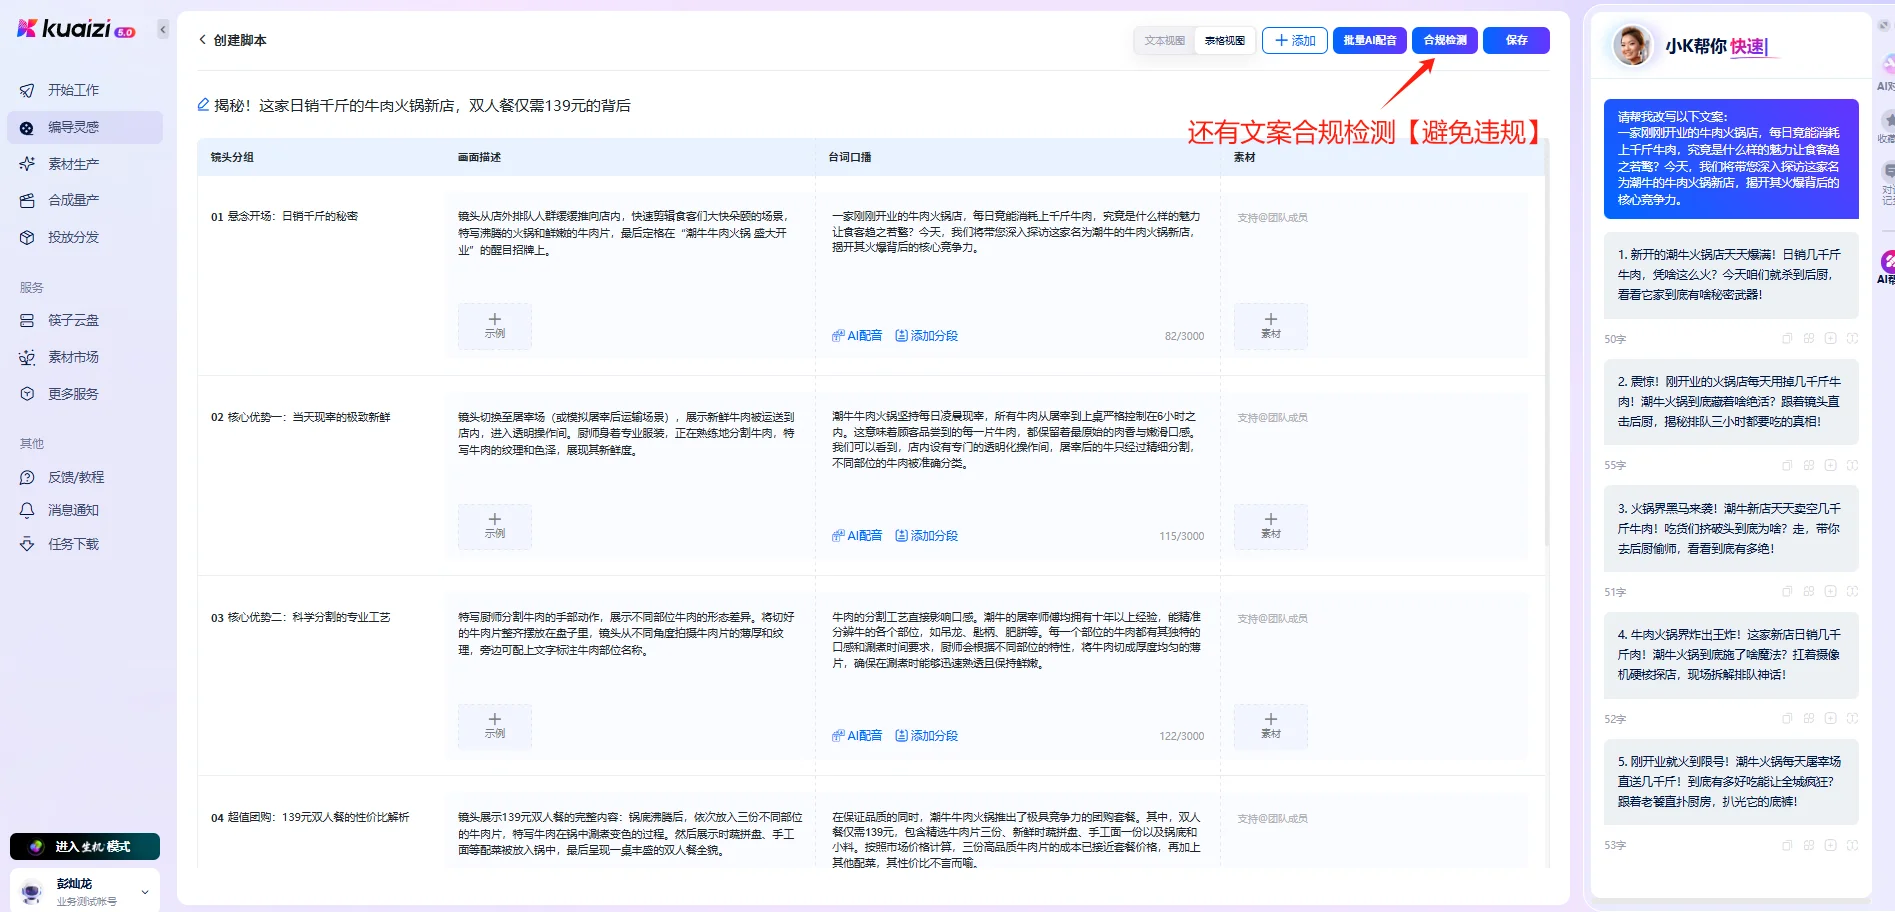Click the 添加 button
Viewport: 1895px width, 912px height.
(x=1295, y=40)
